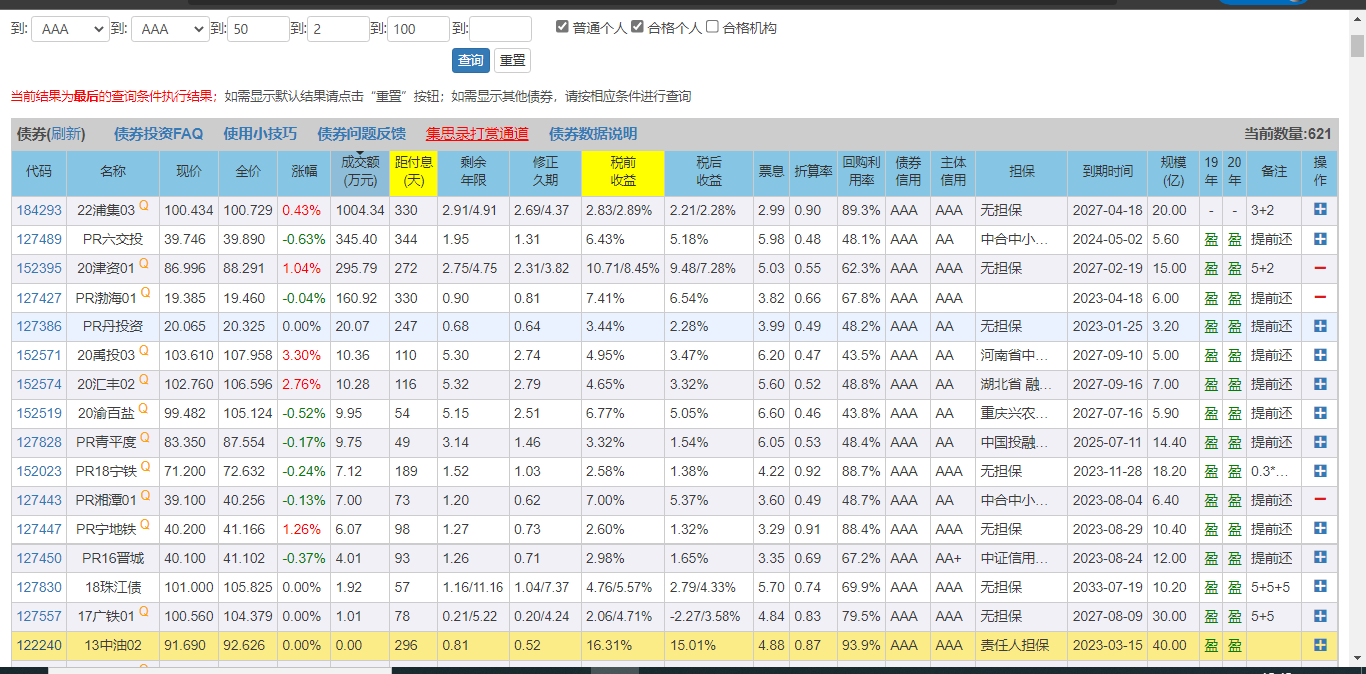Click the plus icon for bond 184293
This screenshot has height=674, width=1366.
click(1320, 210)
